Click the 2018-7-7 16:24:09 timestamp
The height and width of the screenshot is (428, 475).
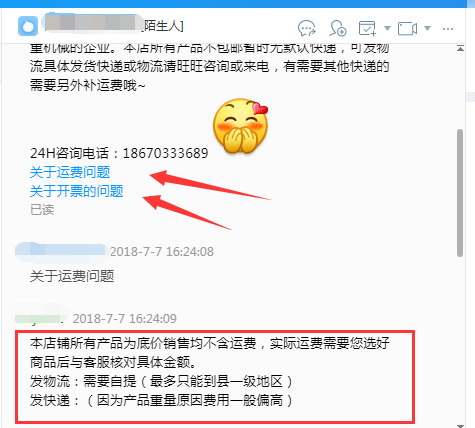(125, 319)
